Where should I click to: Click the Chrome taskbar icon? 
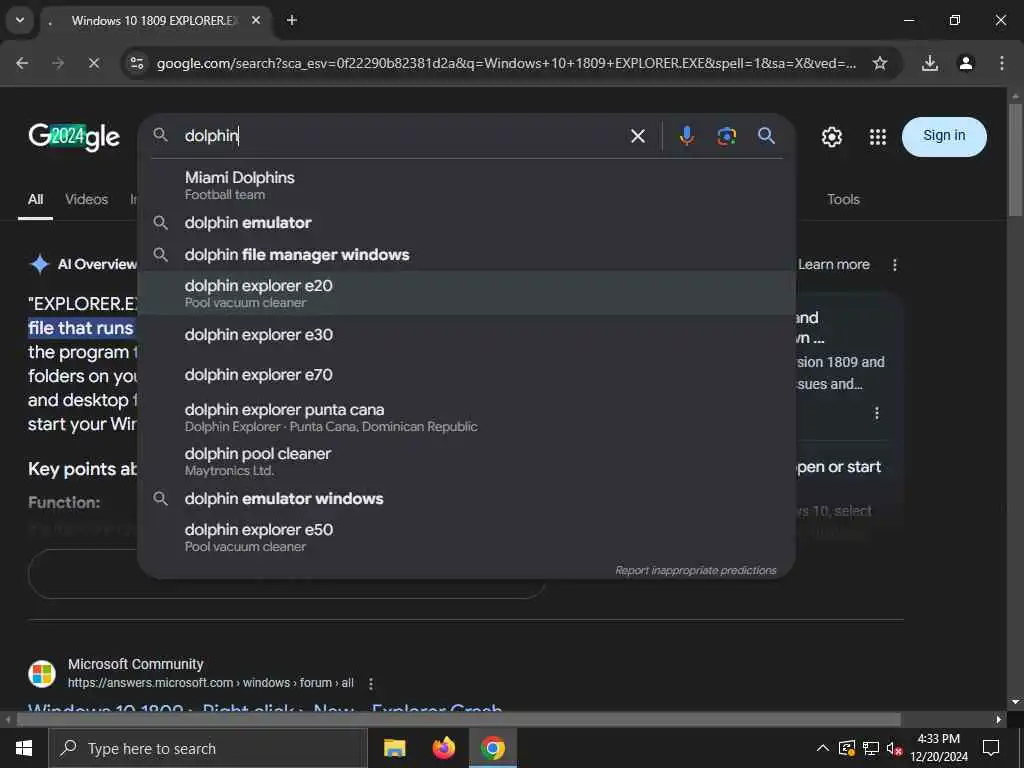coord(493,748)
